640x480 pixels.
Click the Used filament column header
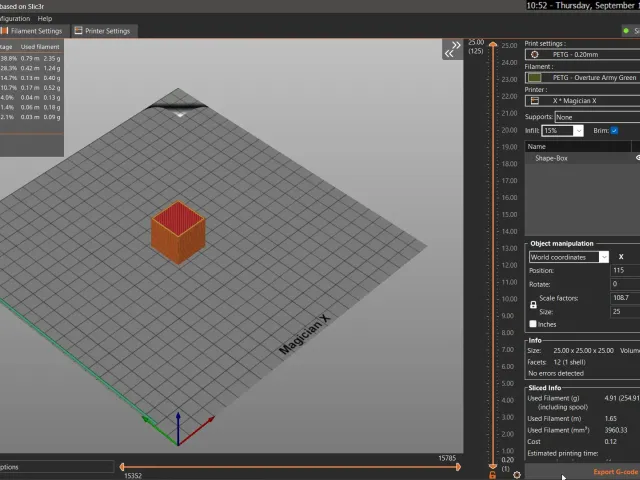(40, 47)
